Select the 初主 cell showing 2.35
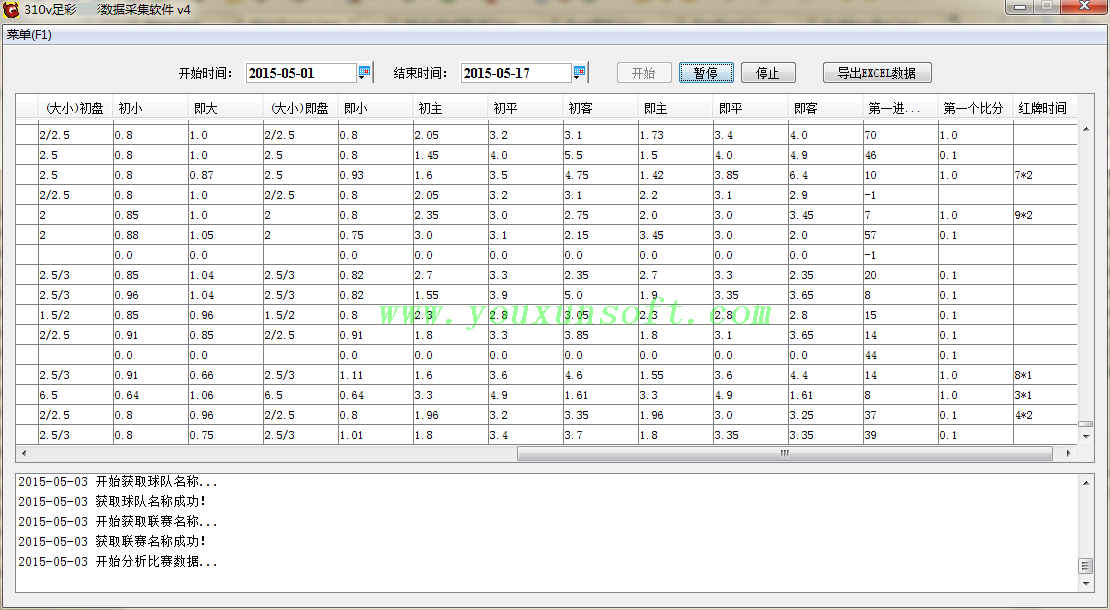Image resolution: width=1110 pixels, height=610 pixels. 451,215
